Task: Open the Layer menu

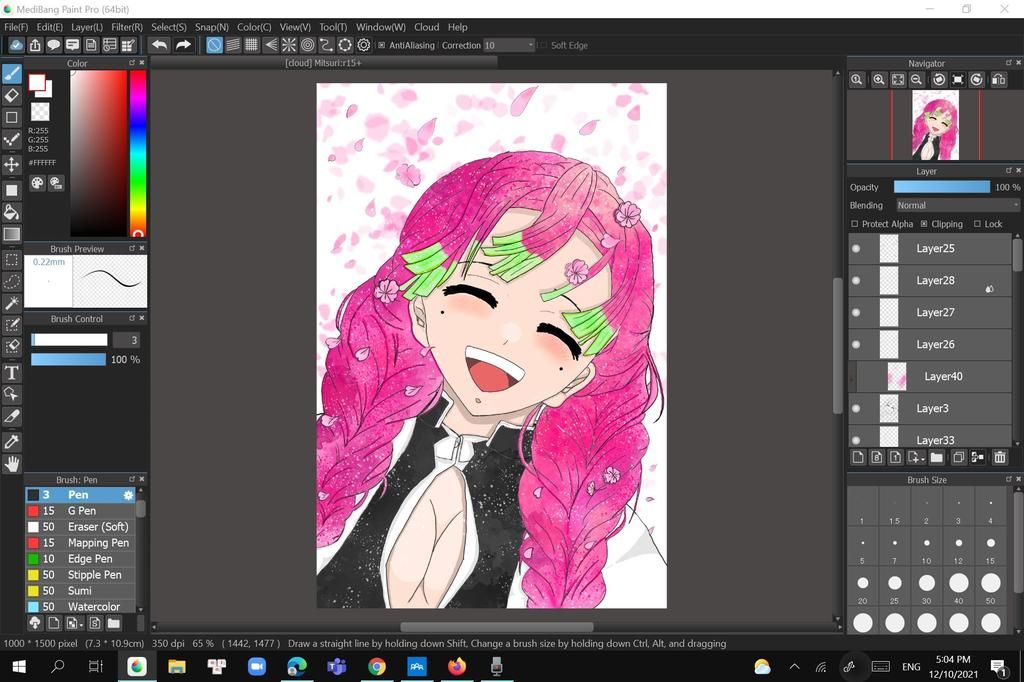Action: (87, 27)
